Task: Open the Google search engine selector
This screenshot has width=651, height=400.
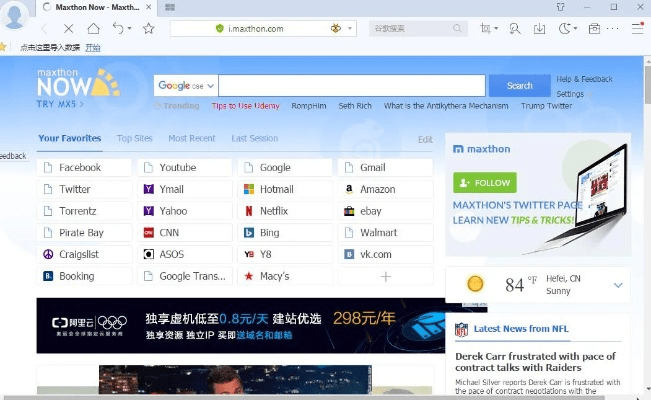Action: coord(186,86)
